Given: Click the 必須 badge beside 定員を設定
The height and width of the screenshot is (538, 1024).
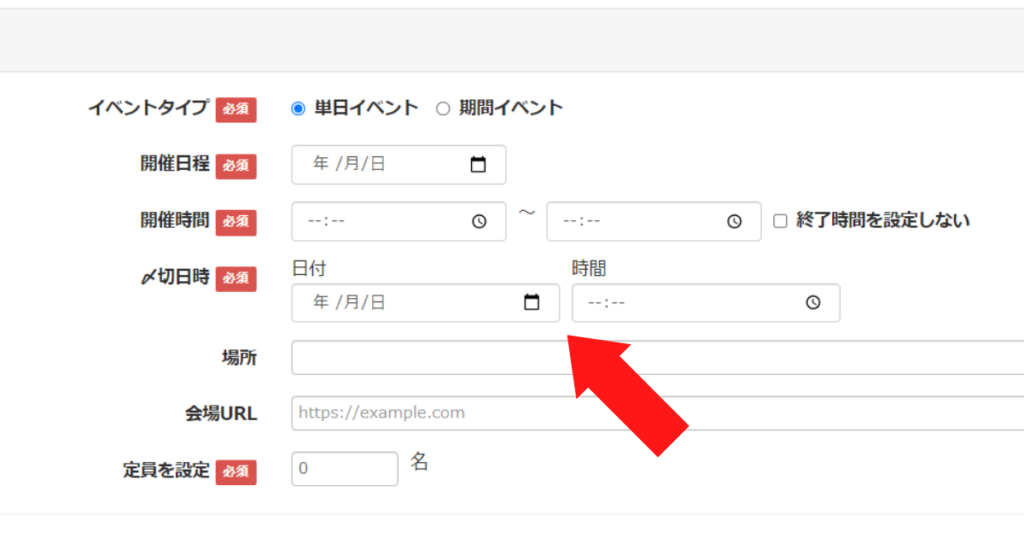Looking at the screenshot, I should tap(236, 471).
